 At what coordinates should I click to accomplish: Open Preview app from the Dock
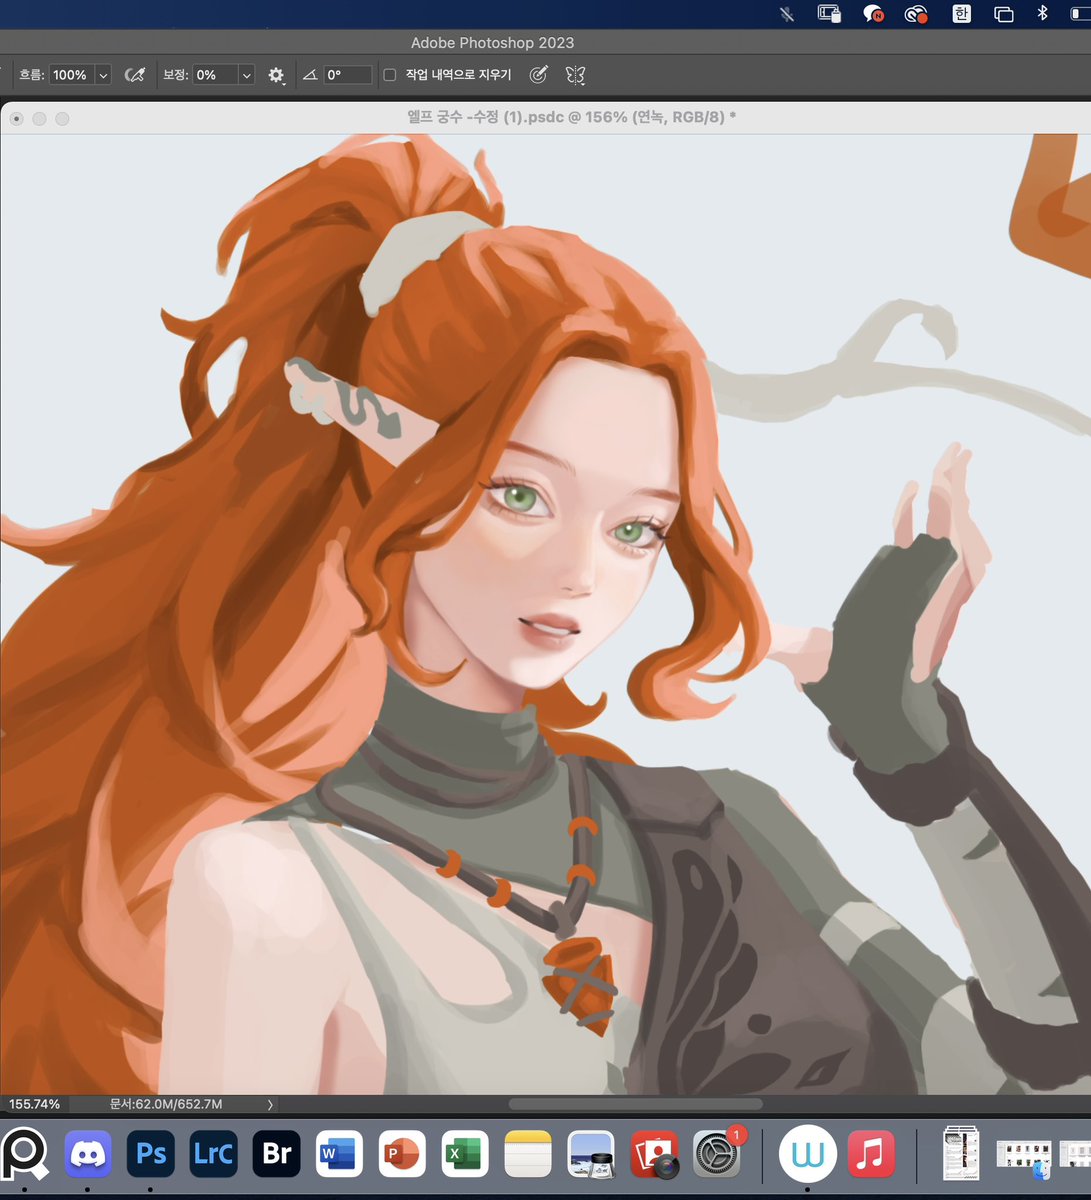pos(591,1153)
